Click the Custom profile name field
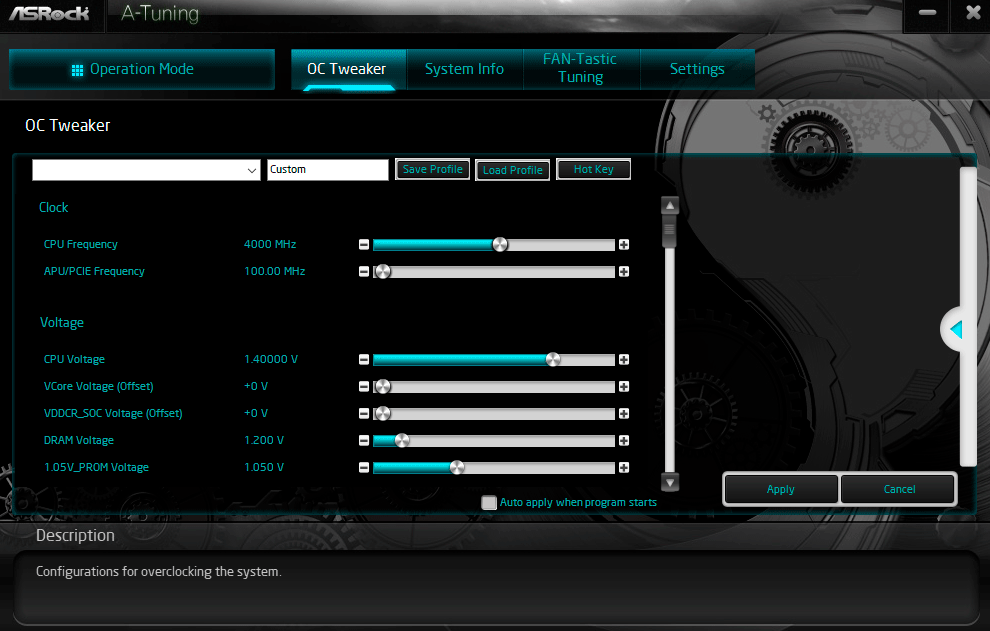The height and width of the screenshot is (631, 990). 327,170
